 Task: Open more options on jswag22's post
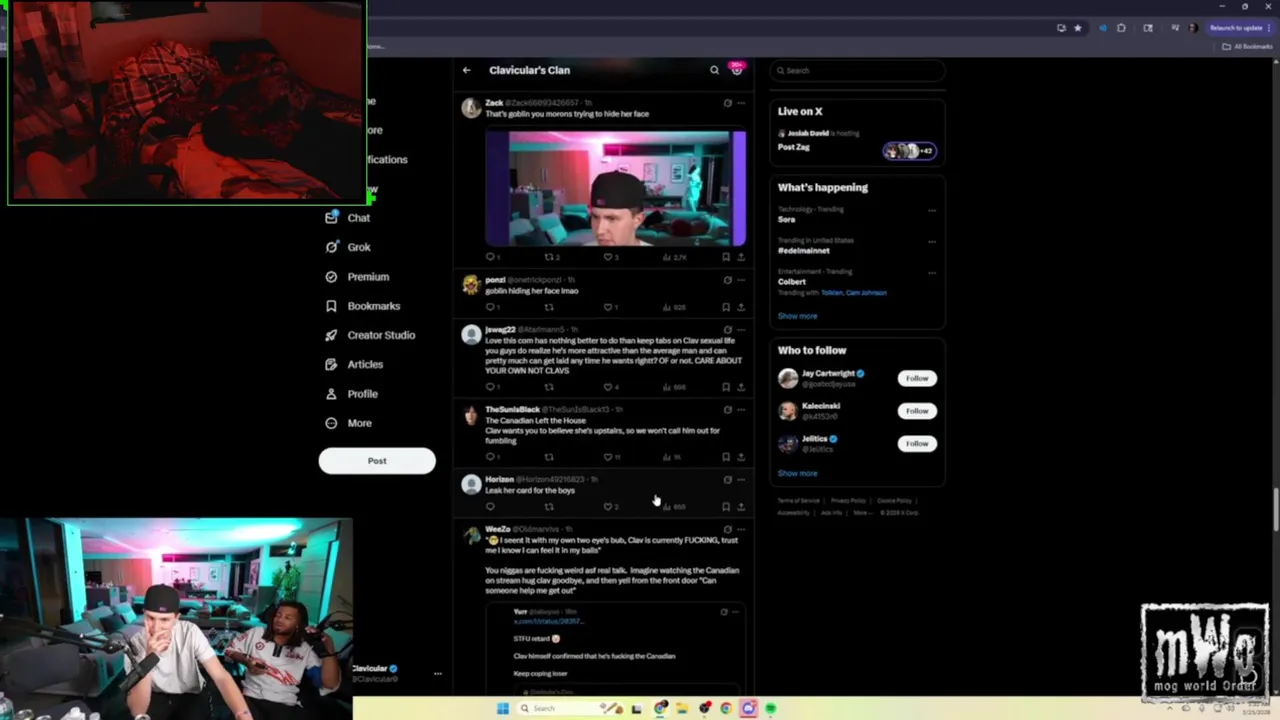tap(741, 330)
